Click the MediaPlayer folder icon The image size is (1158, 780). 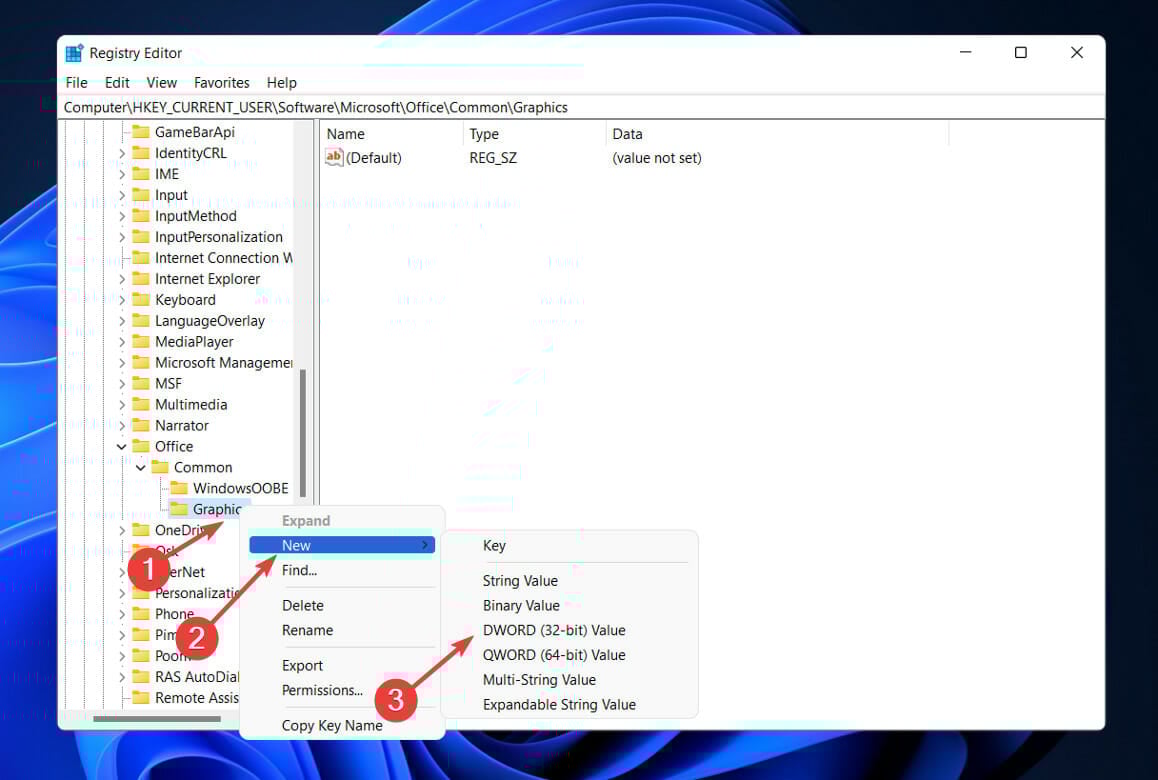(x=140, y=342)
